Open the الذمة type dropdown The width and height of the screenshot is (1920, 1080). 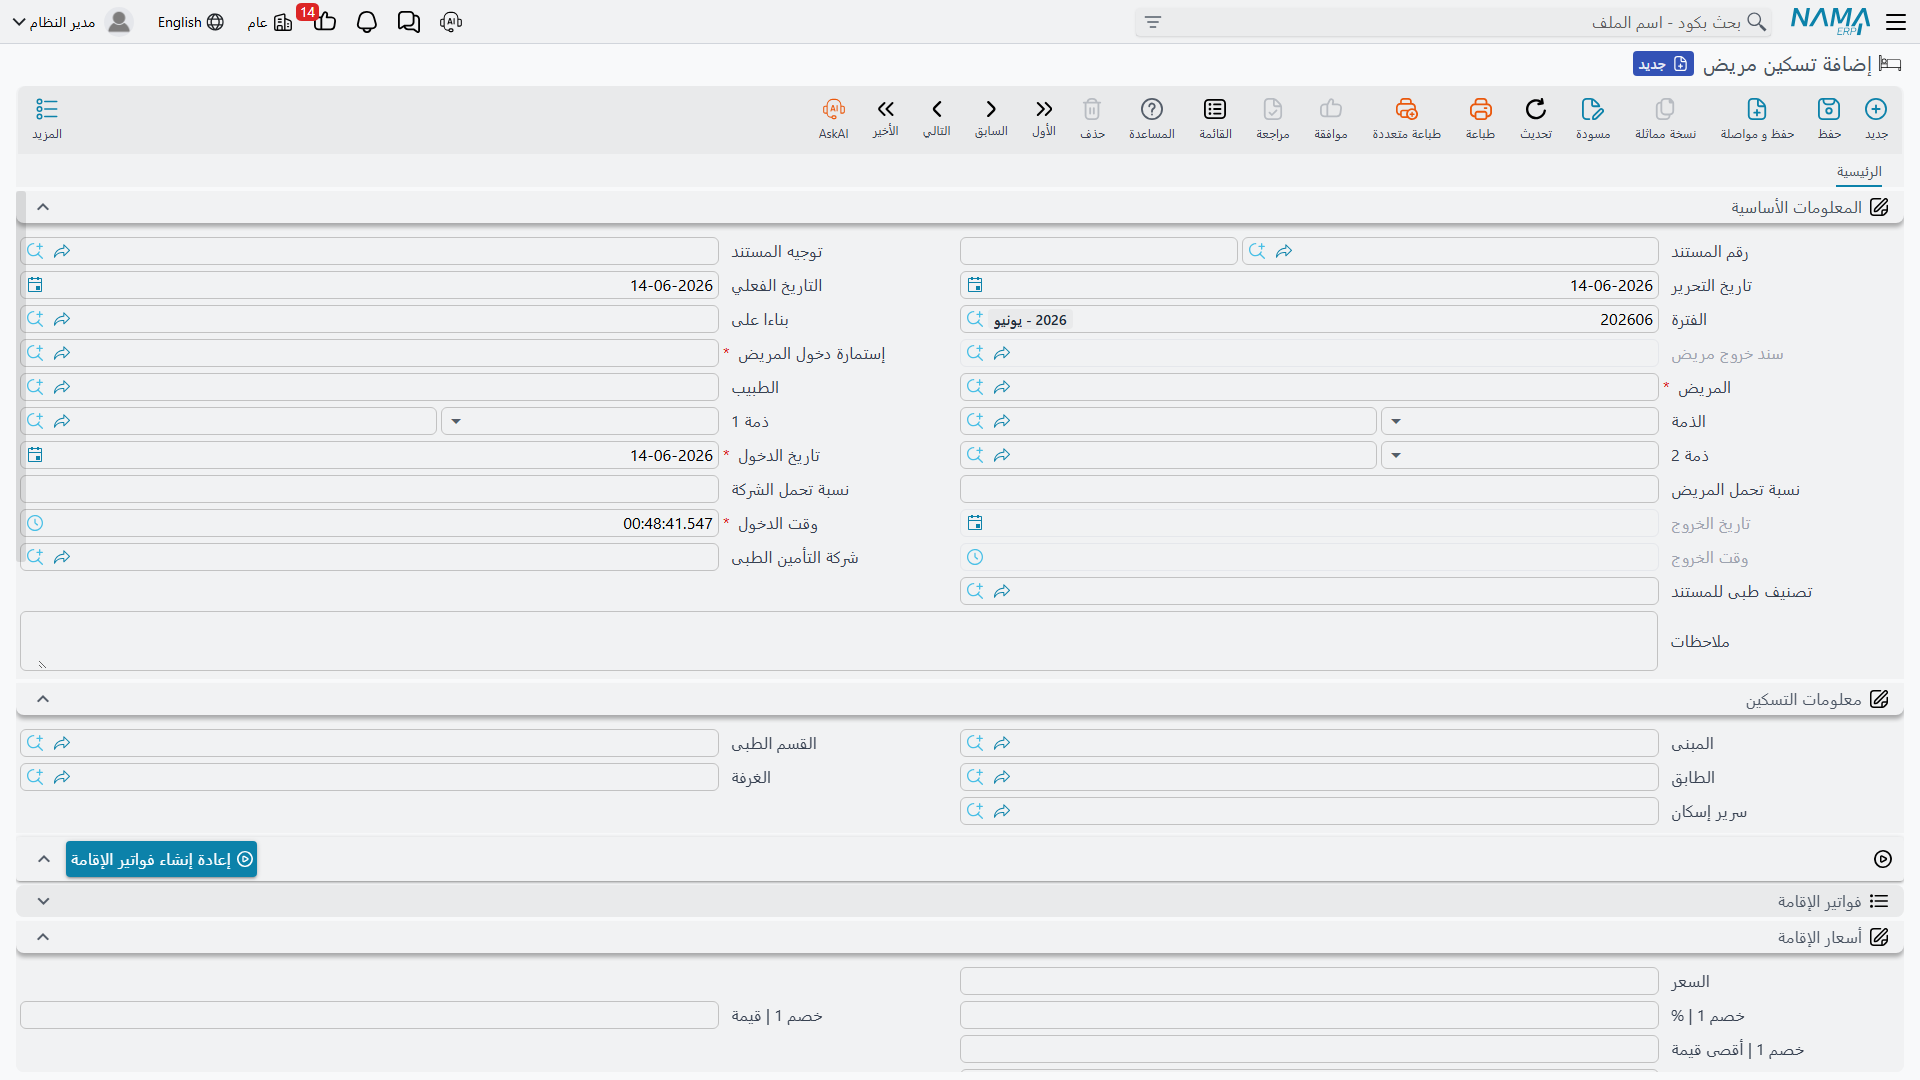1396,421
